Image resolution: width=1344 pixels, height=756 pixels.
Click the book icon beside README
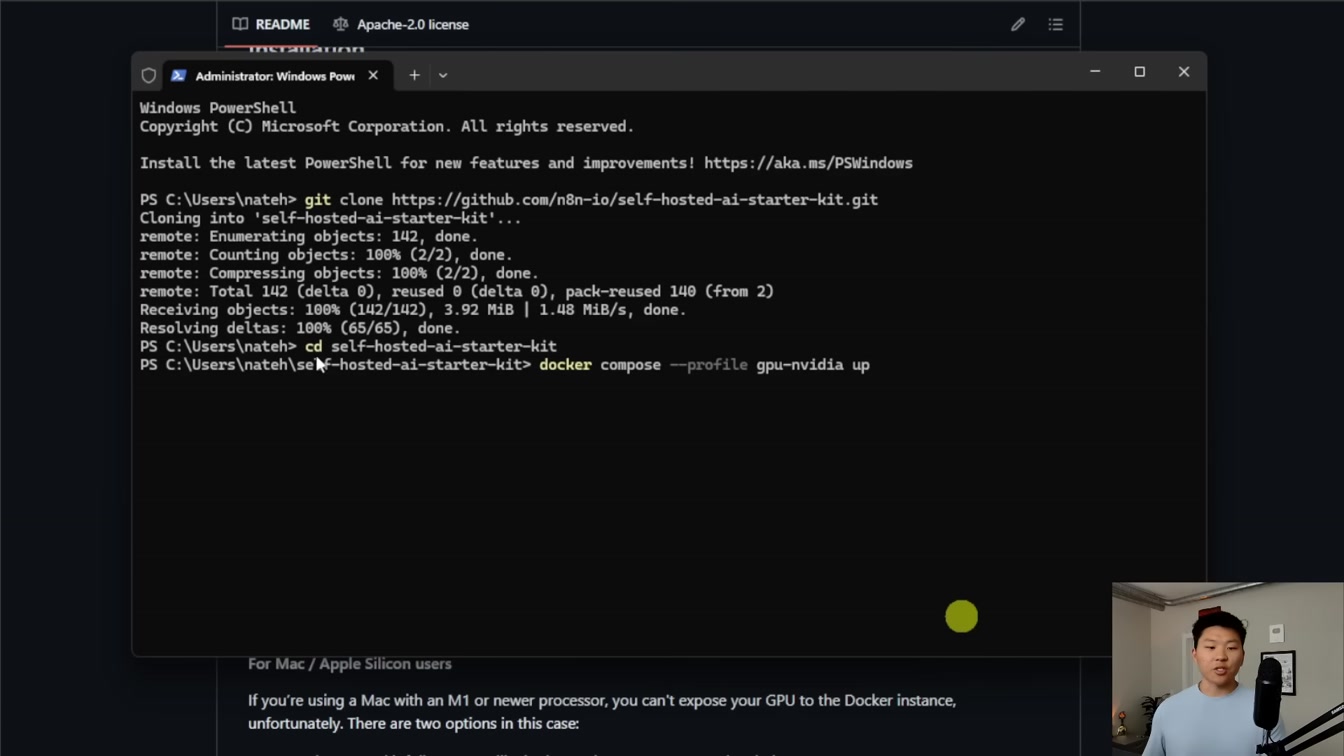[x=240, y=24]
